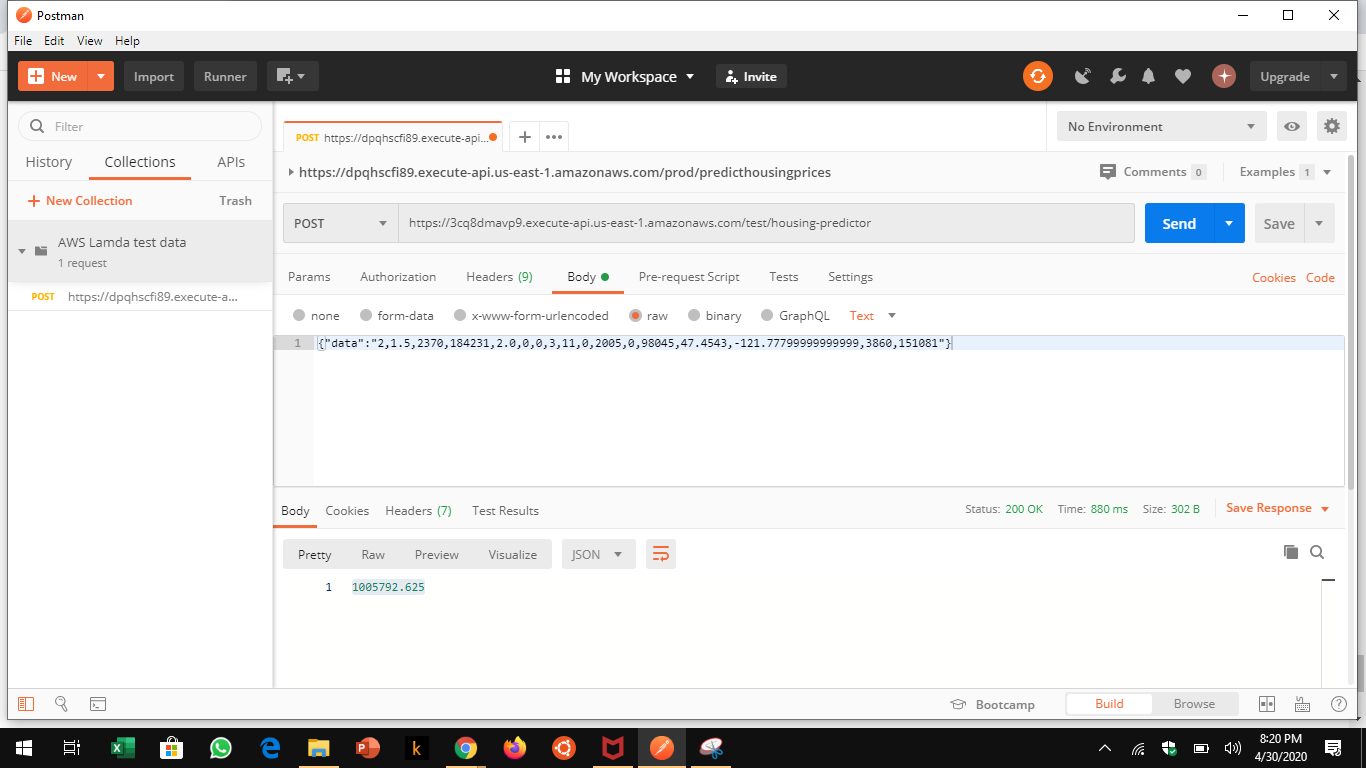Open settings using the wrench icon
Image resolution: width=1366 pixels, height=768 pixels.
1117,76
